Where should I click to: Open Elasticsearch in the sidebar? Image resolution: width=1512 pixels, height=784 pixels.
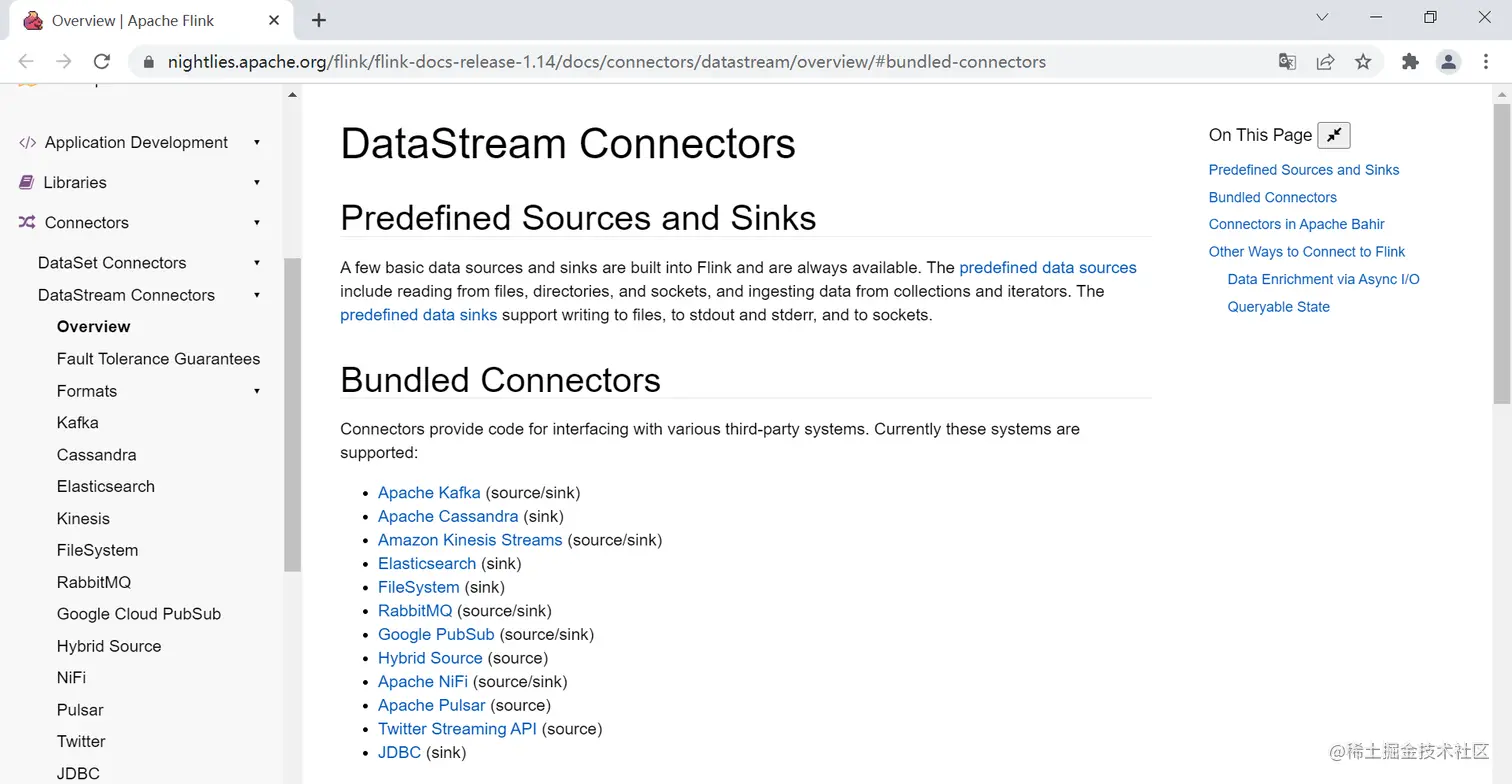click(x=106, y=487)
